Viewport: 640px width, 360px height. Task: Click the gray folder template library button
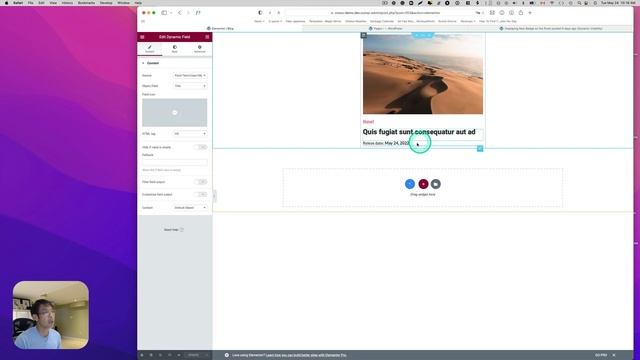click(436, 184)
